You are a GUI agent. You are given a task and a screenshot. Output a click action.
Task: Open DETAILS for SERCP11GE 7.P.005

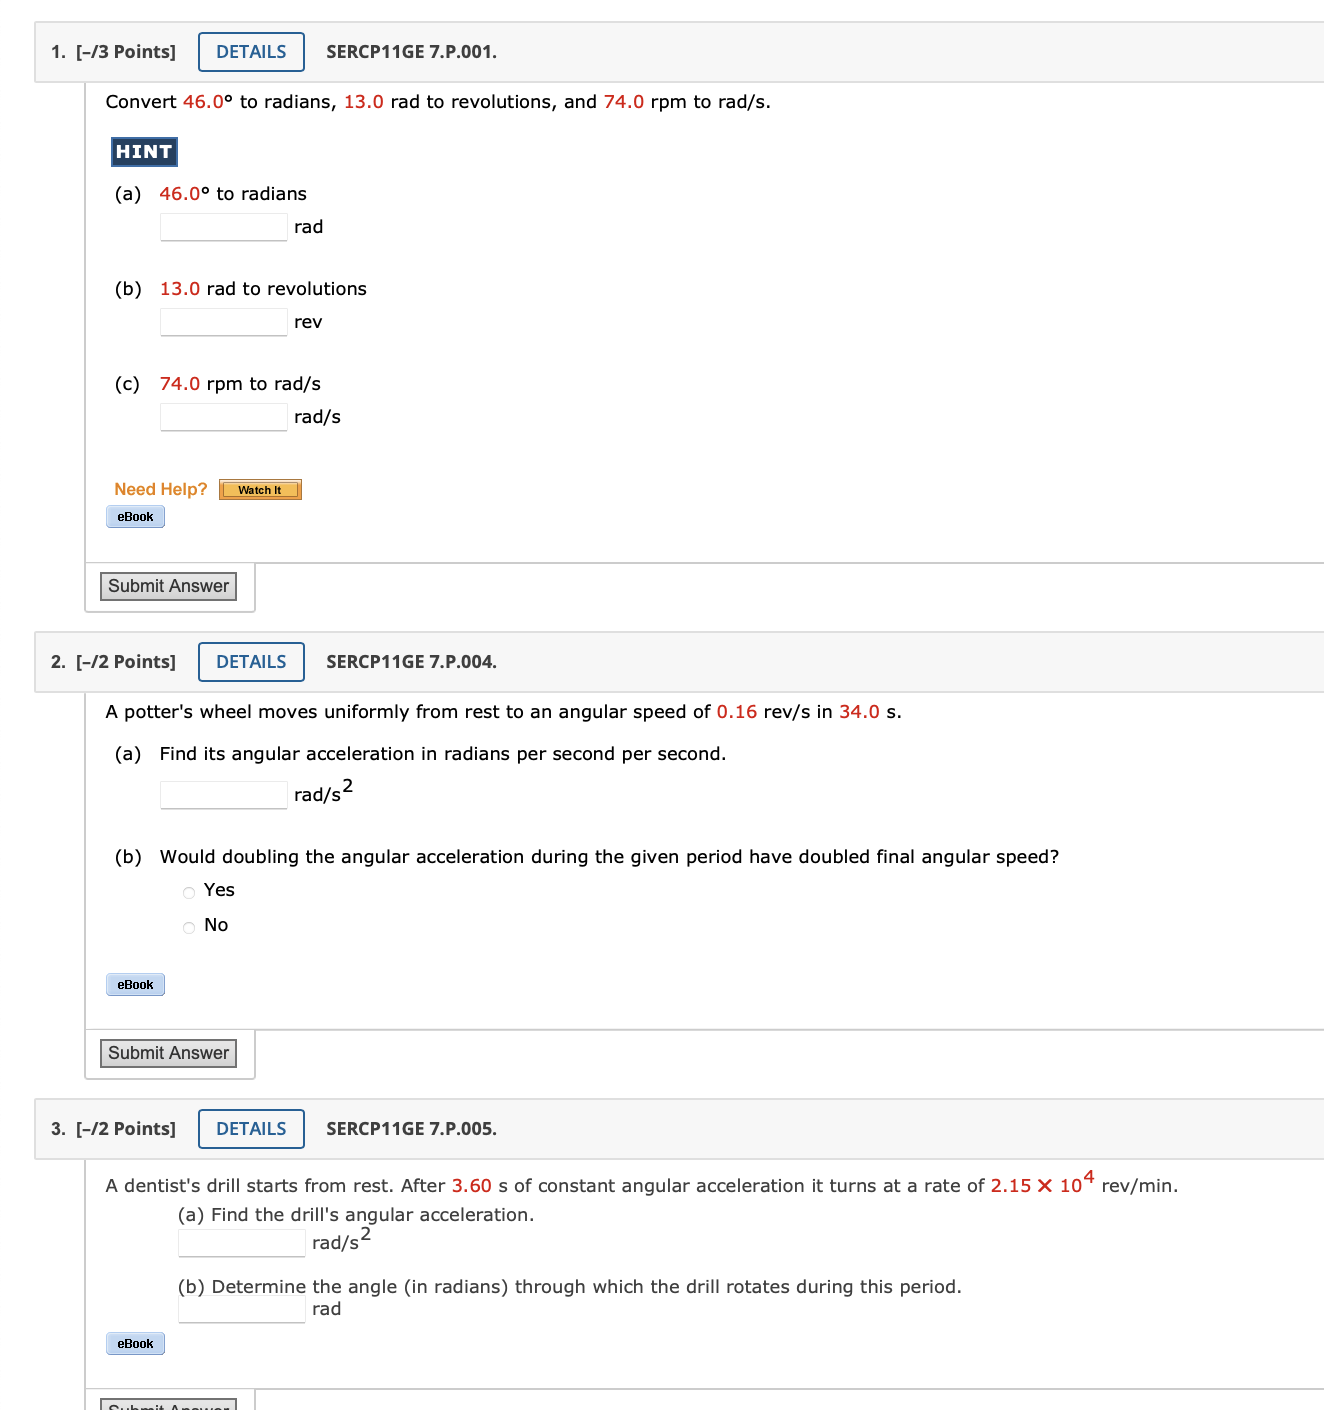click(250, 1128)
